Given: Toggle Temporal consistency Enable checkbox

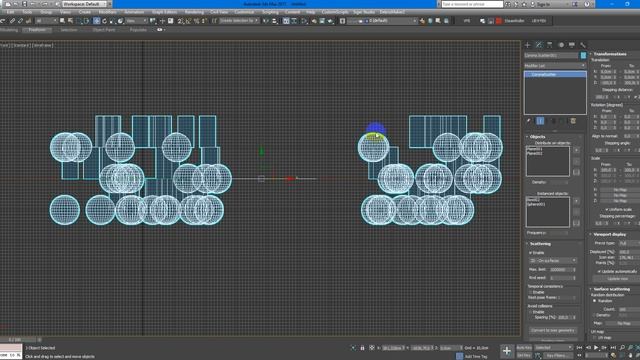Looking at the screenshot, I should pyautogui.click(x=531, y=292).
